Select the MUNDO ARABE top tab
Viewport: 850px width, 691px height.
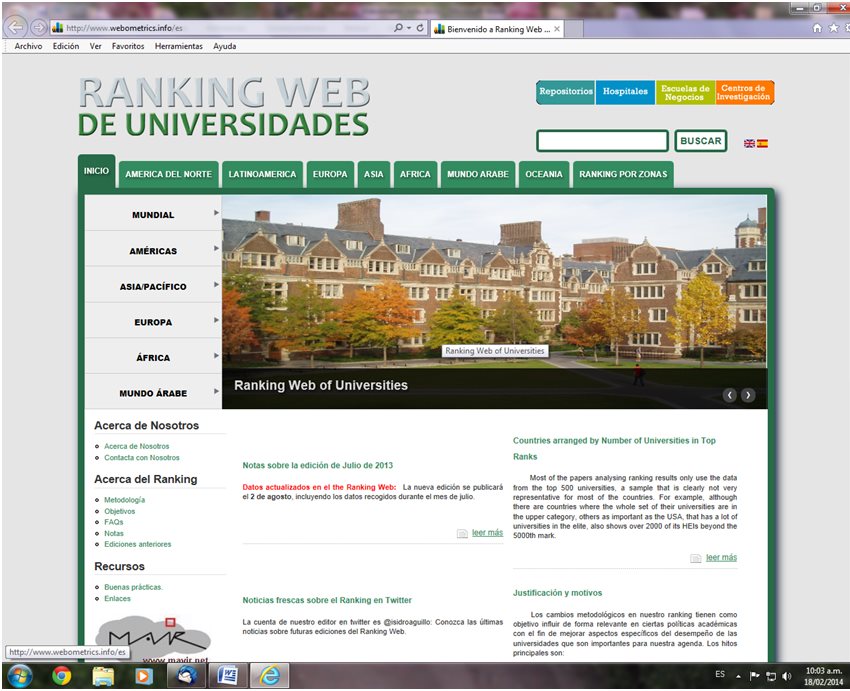(478, 175)
